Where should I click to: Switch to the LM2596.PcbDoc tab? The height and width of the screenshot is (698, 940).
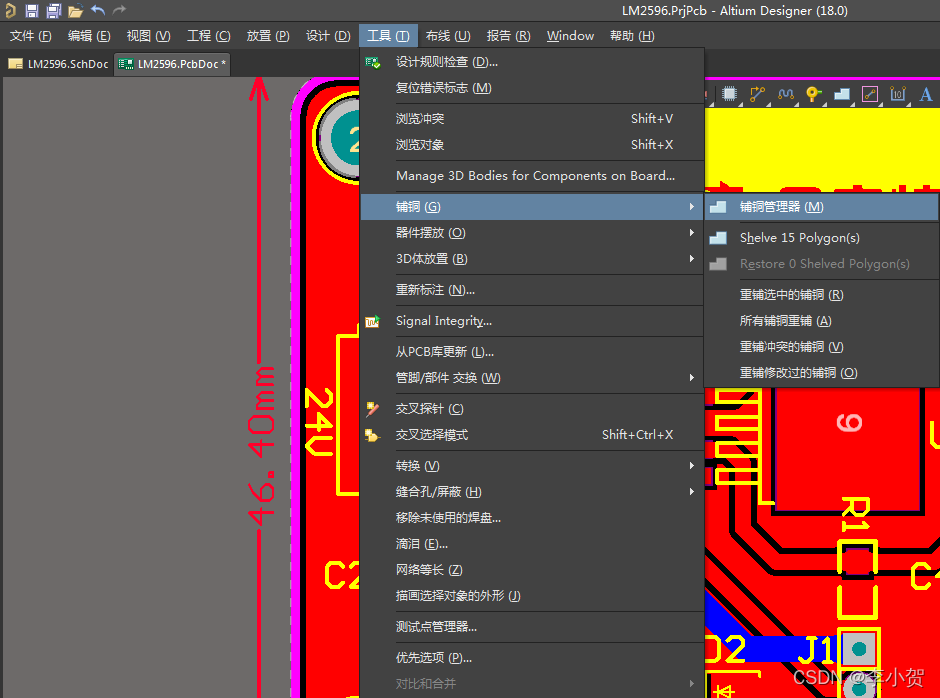pos(172,64)
